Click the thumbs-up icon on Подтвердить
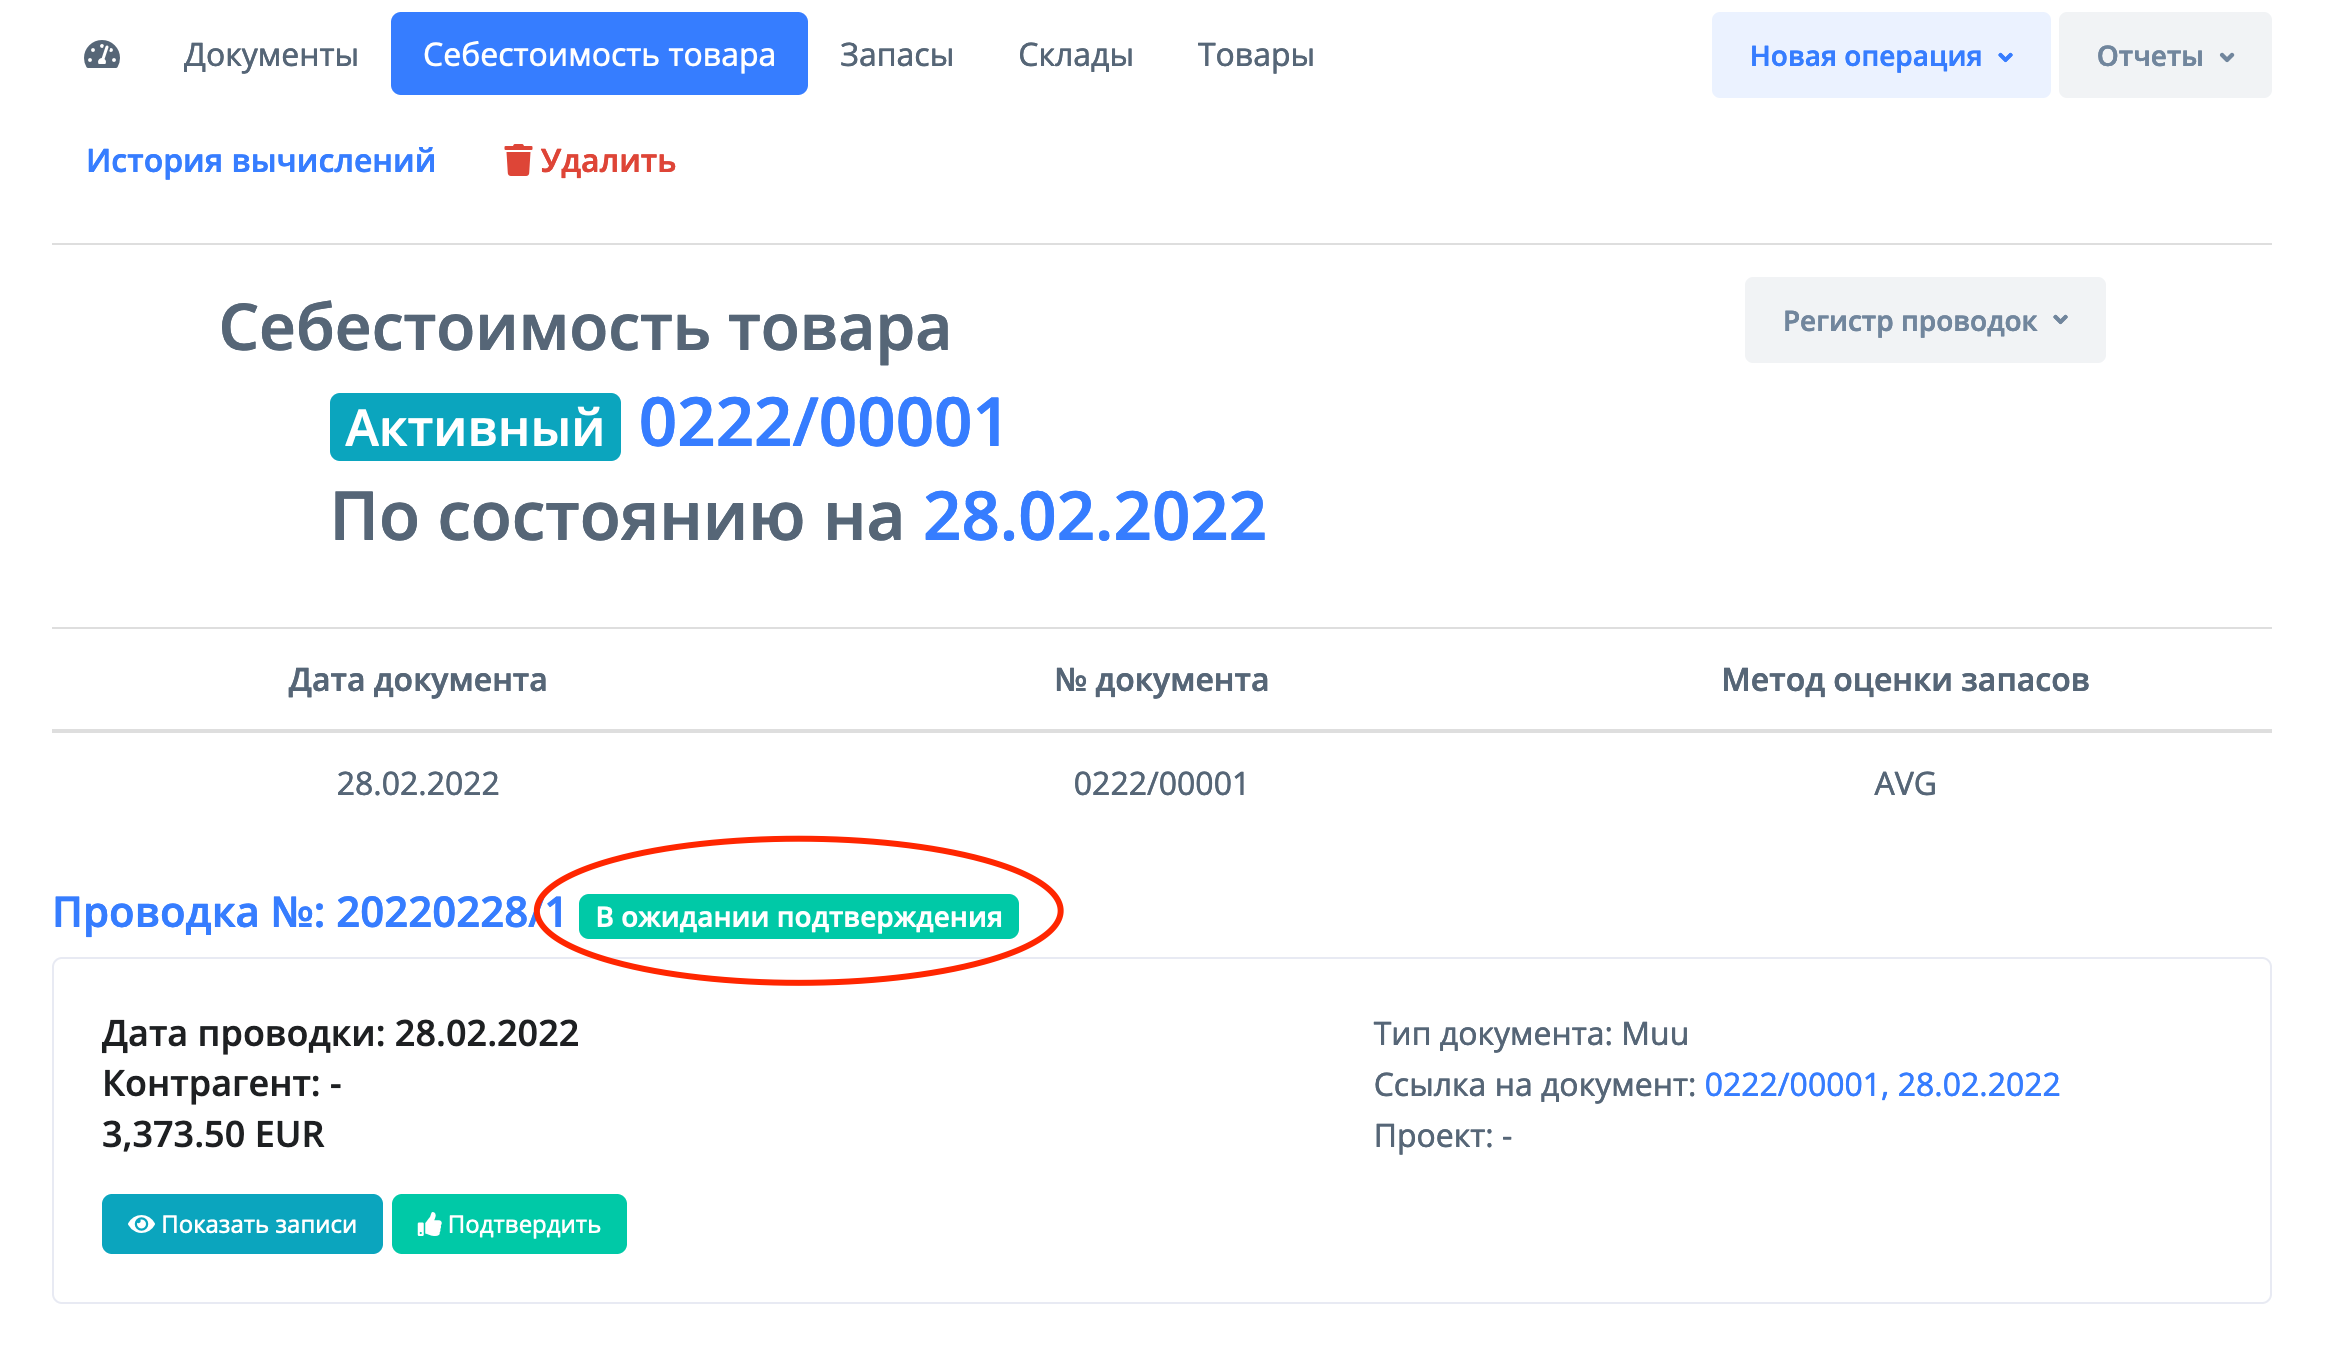The image size is (2328, 1346). click(x=429, y=1224)
